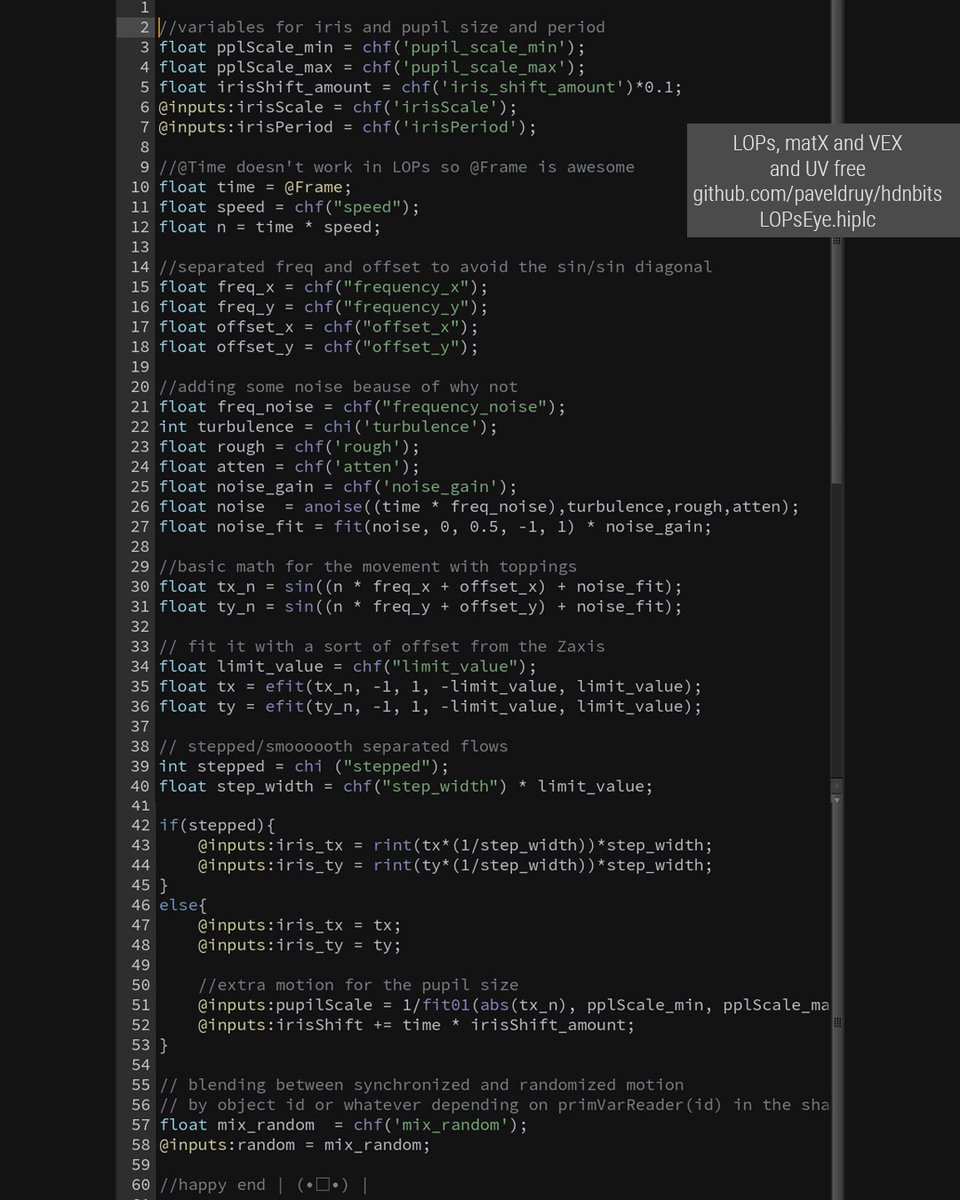The width and height of the screenshot is (960, 1200).
Task: Click the line 'float pplScale_max = chf('pupil_scale_max');'
Action: click(x=372, y=67)
